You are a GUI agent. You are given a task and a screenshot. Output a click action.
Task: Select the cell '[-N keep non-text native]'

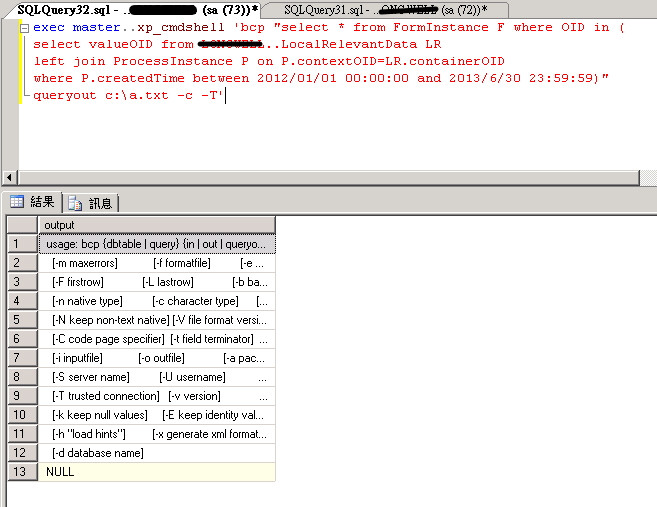157,320
